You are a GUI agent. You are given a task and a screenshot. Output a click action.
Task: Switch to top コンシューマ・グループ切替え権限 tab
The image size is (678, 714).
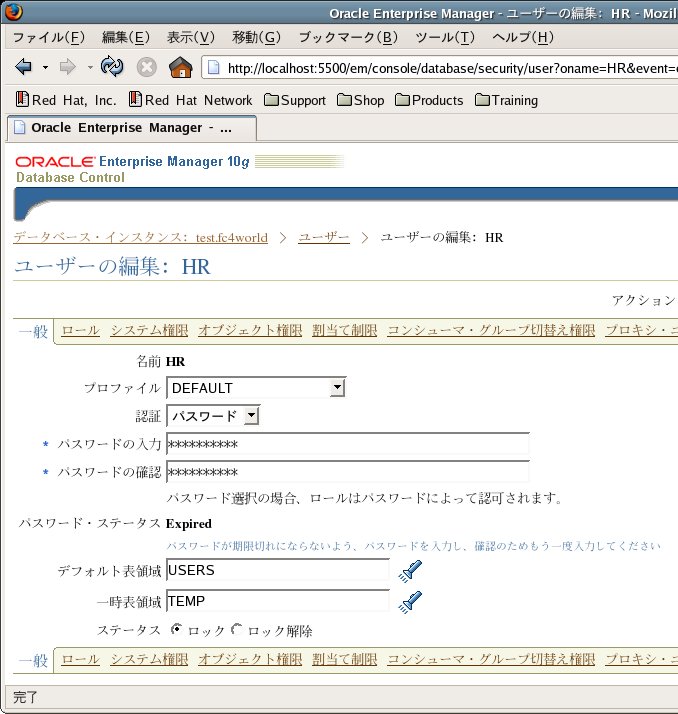click(491, 330)
